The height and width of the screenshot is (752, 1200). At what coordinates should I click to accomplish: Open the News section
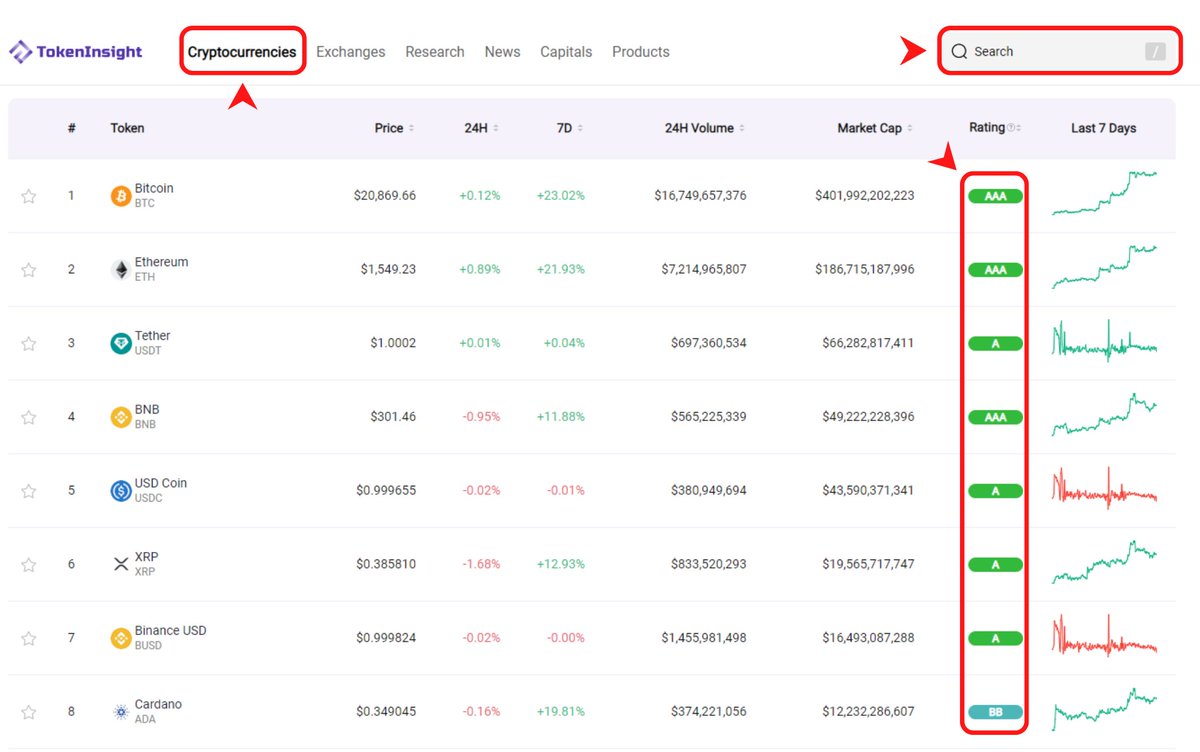pyautogui.click(x=502, y=52)
